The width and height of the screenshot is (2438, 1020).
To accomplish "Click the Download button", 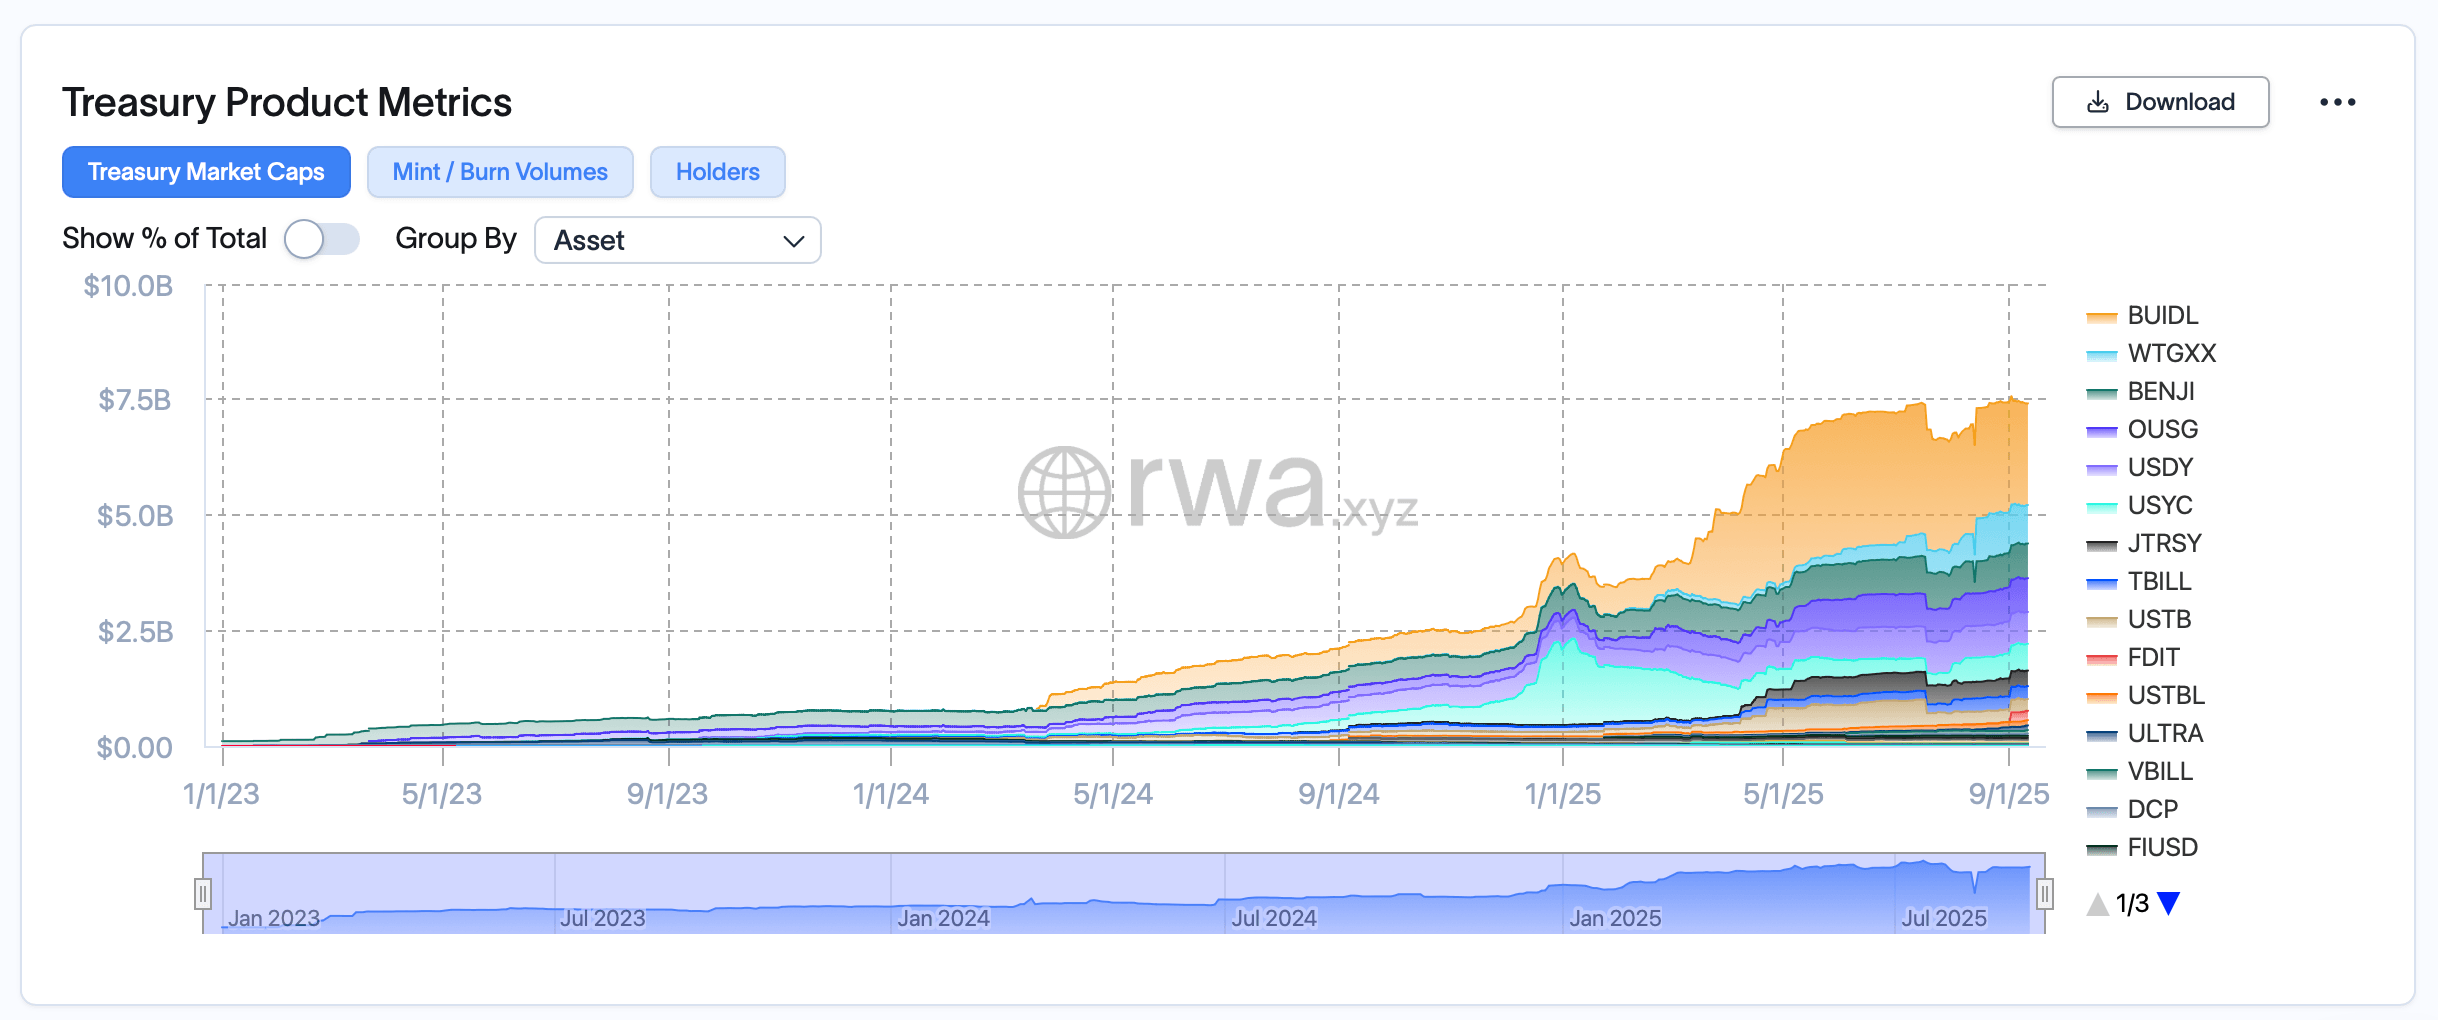I will click(2160, 102).
